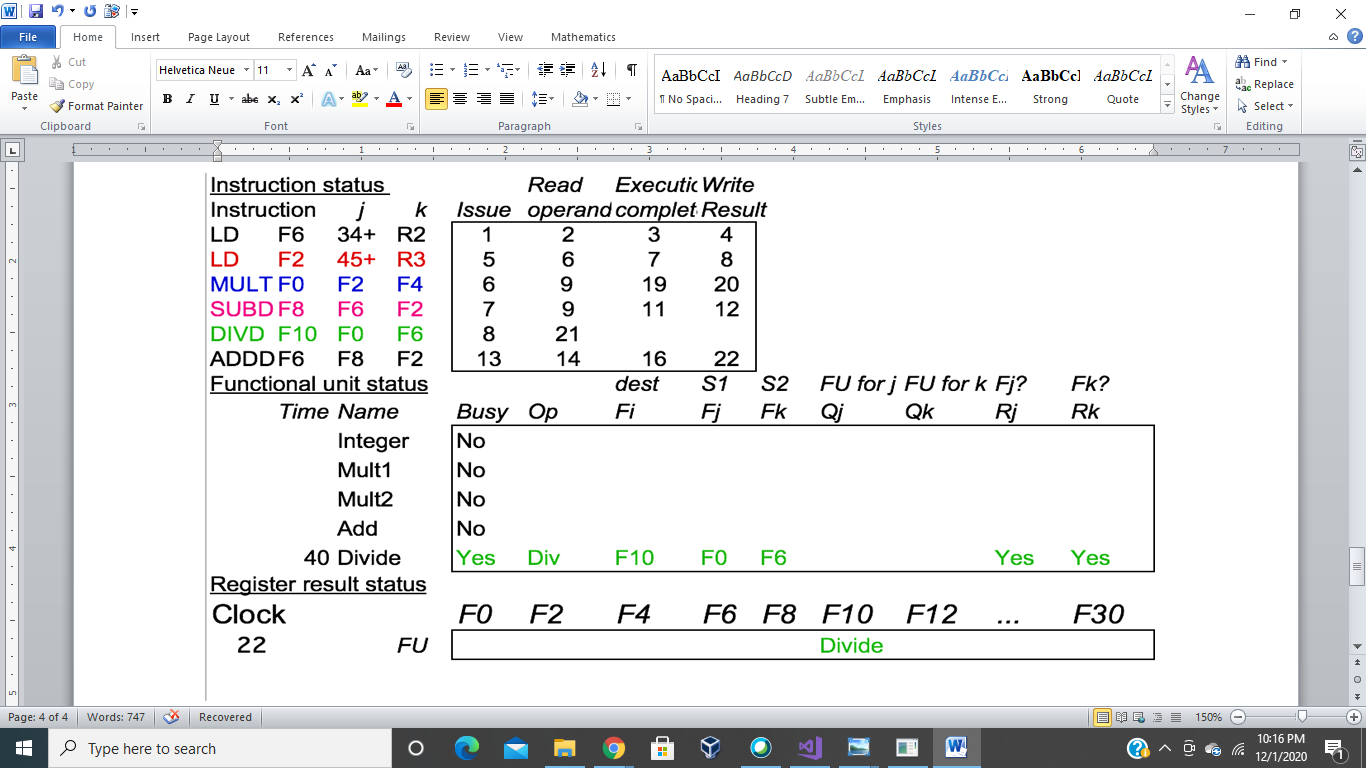Expand the Styles gallery
The width and height of the screenshot is (1366, 768).
tap(1167, 105)
